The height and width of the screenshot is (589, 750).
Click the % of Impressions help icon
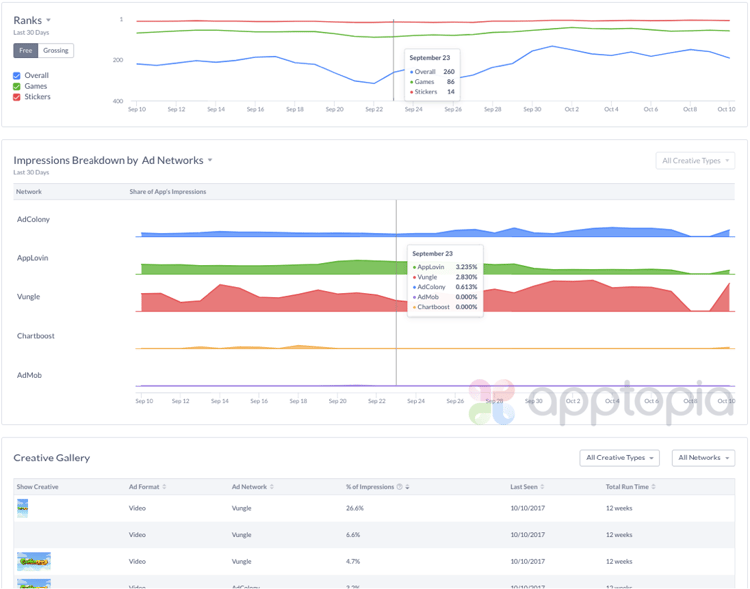399,487
